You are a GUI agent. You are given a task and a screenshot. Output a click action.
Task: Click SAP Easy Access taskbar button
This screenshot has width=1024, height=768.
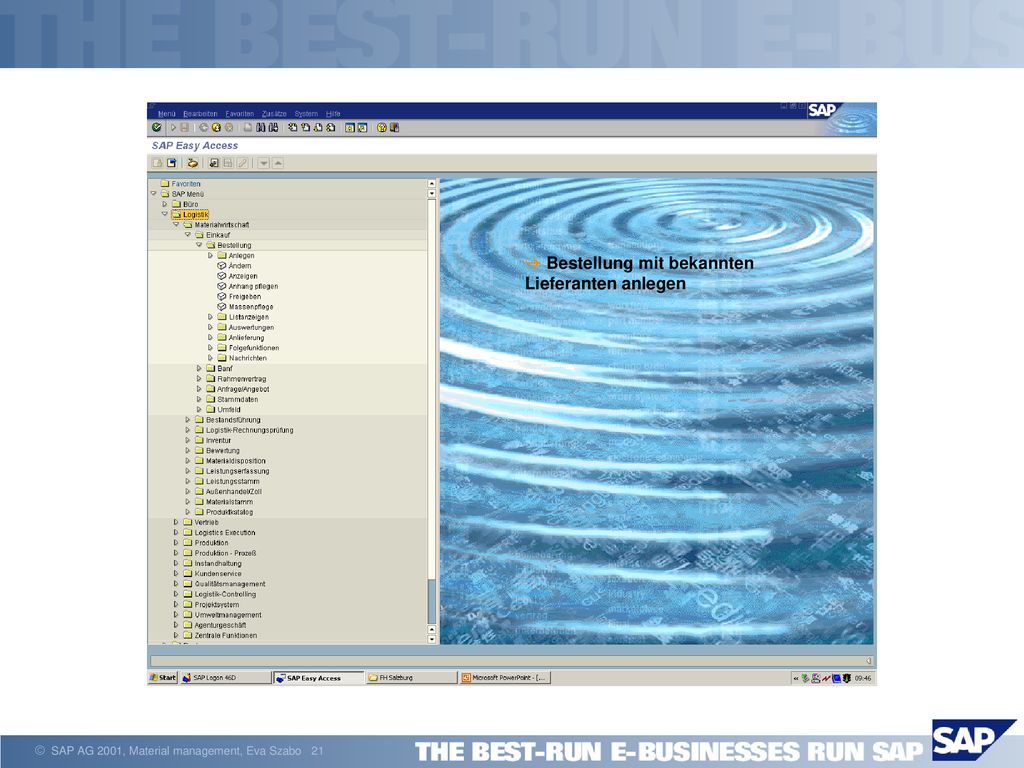point(318,678)
